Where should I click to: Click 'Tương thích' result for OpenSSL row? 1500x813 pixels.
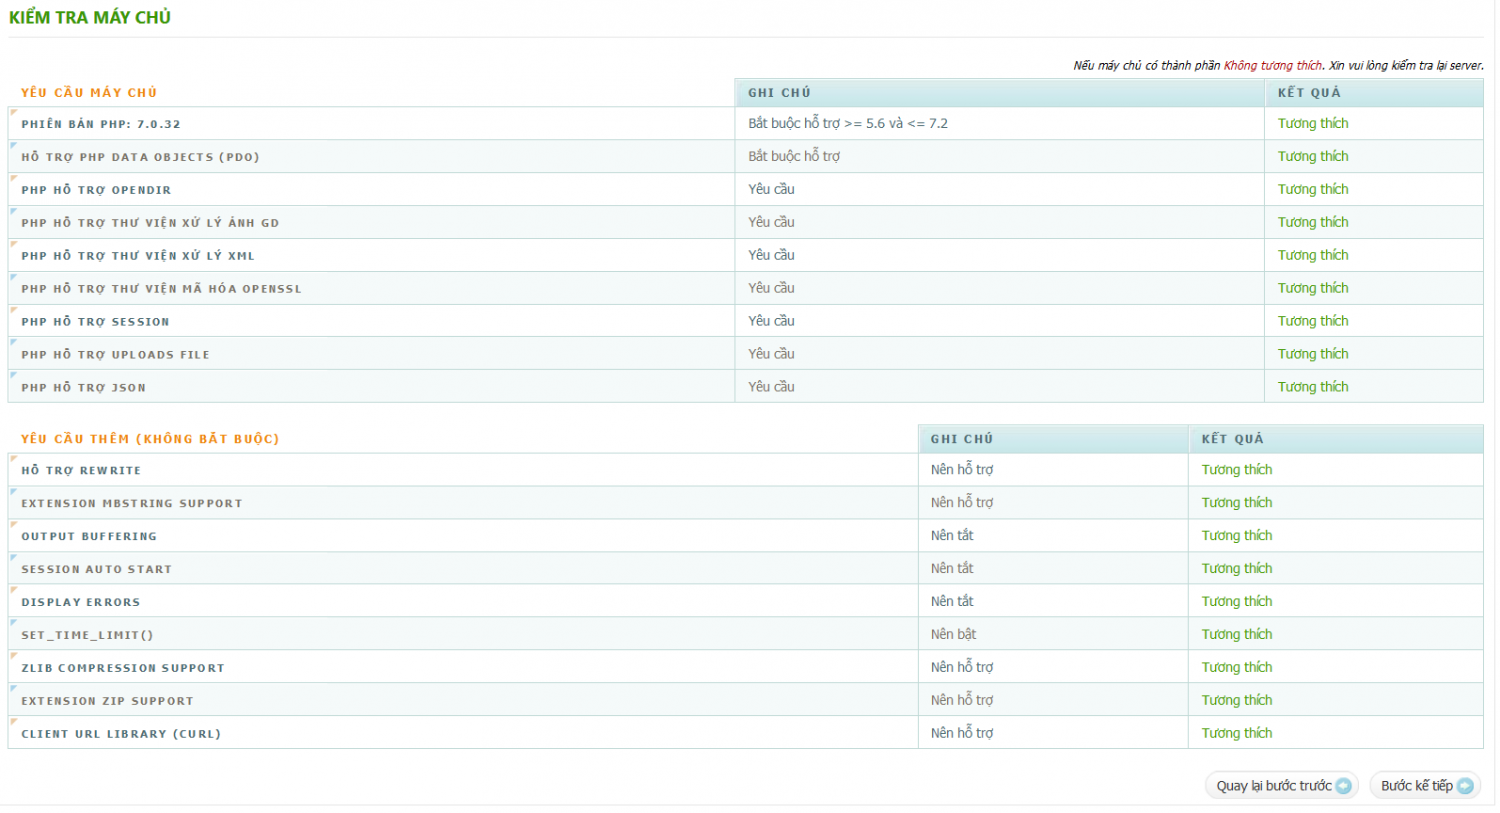click(1313, 288)
